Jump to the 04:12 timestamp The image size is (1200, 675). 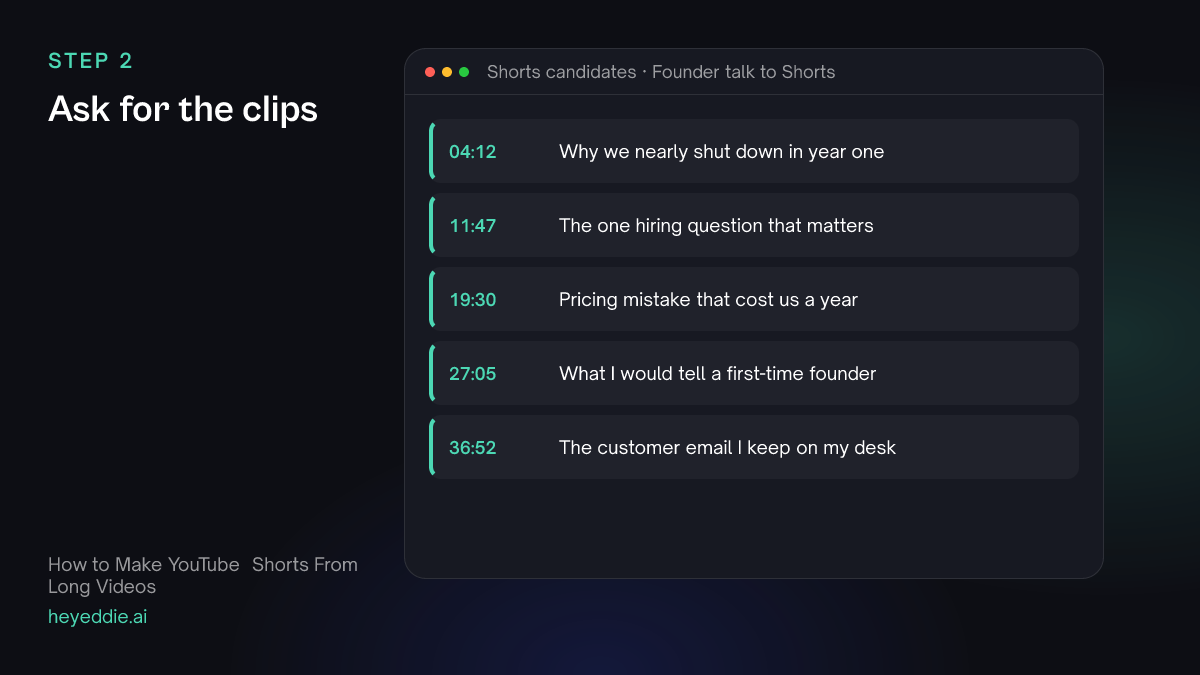[472, 152]
